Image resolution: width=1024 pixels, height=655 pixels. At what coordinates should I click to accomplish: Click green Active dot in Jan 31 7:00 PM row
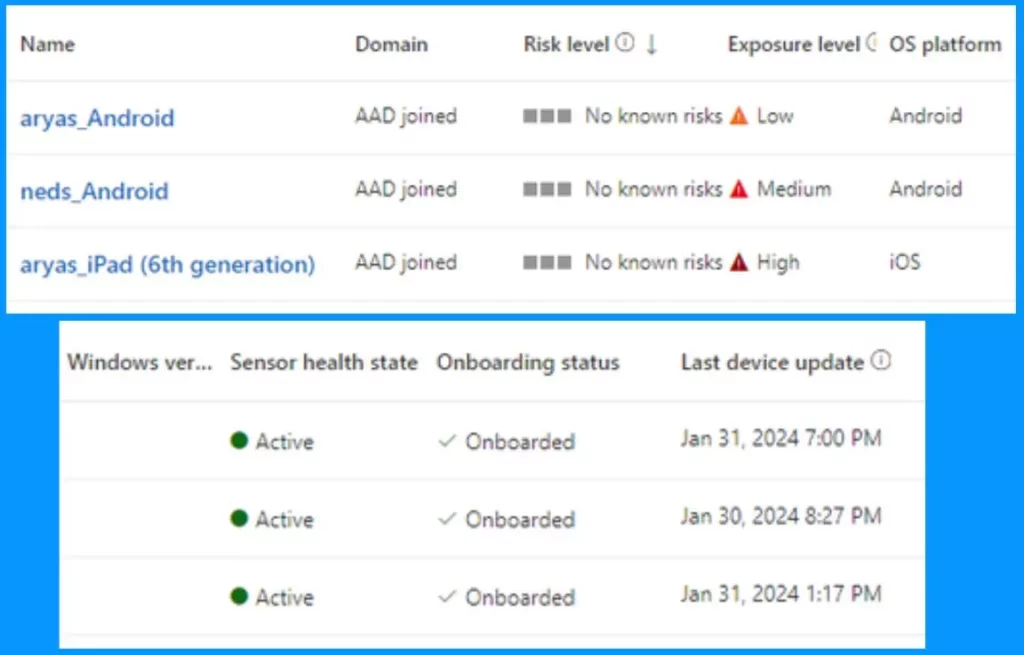click(x=239, y=441)
